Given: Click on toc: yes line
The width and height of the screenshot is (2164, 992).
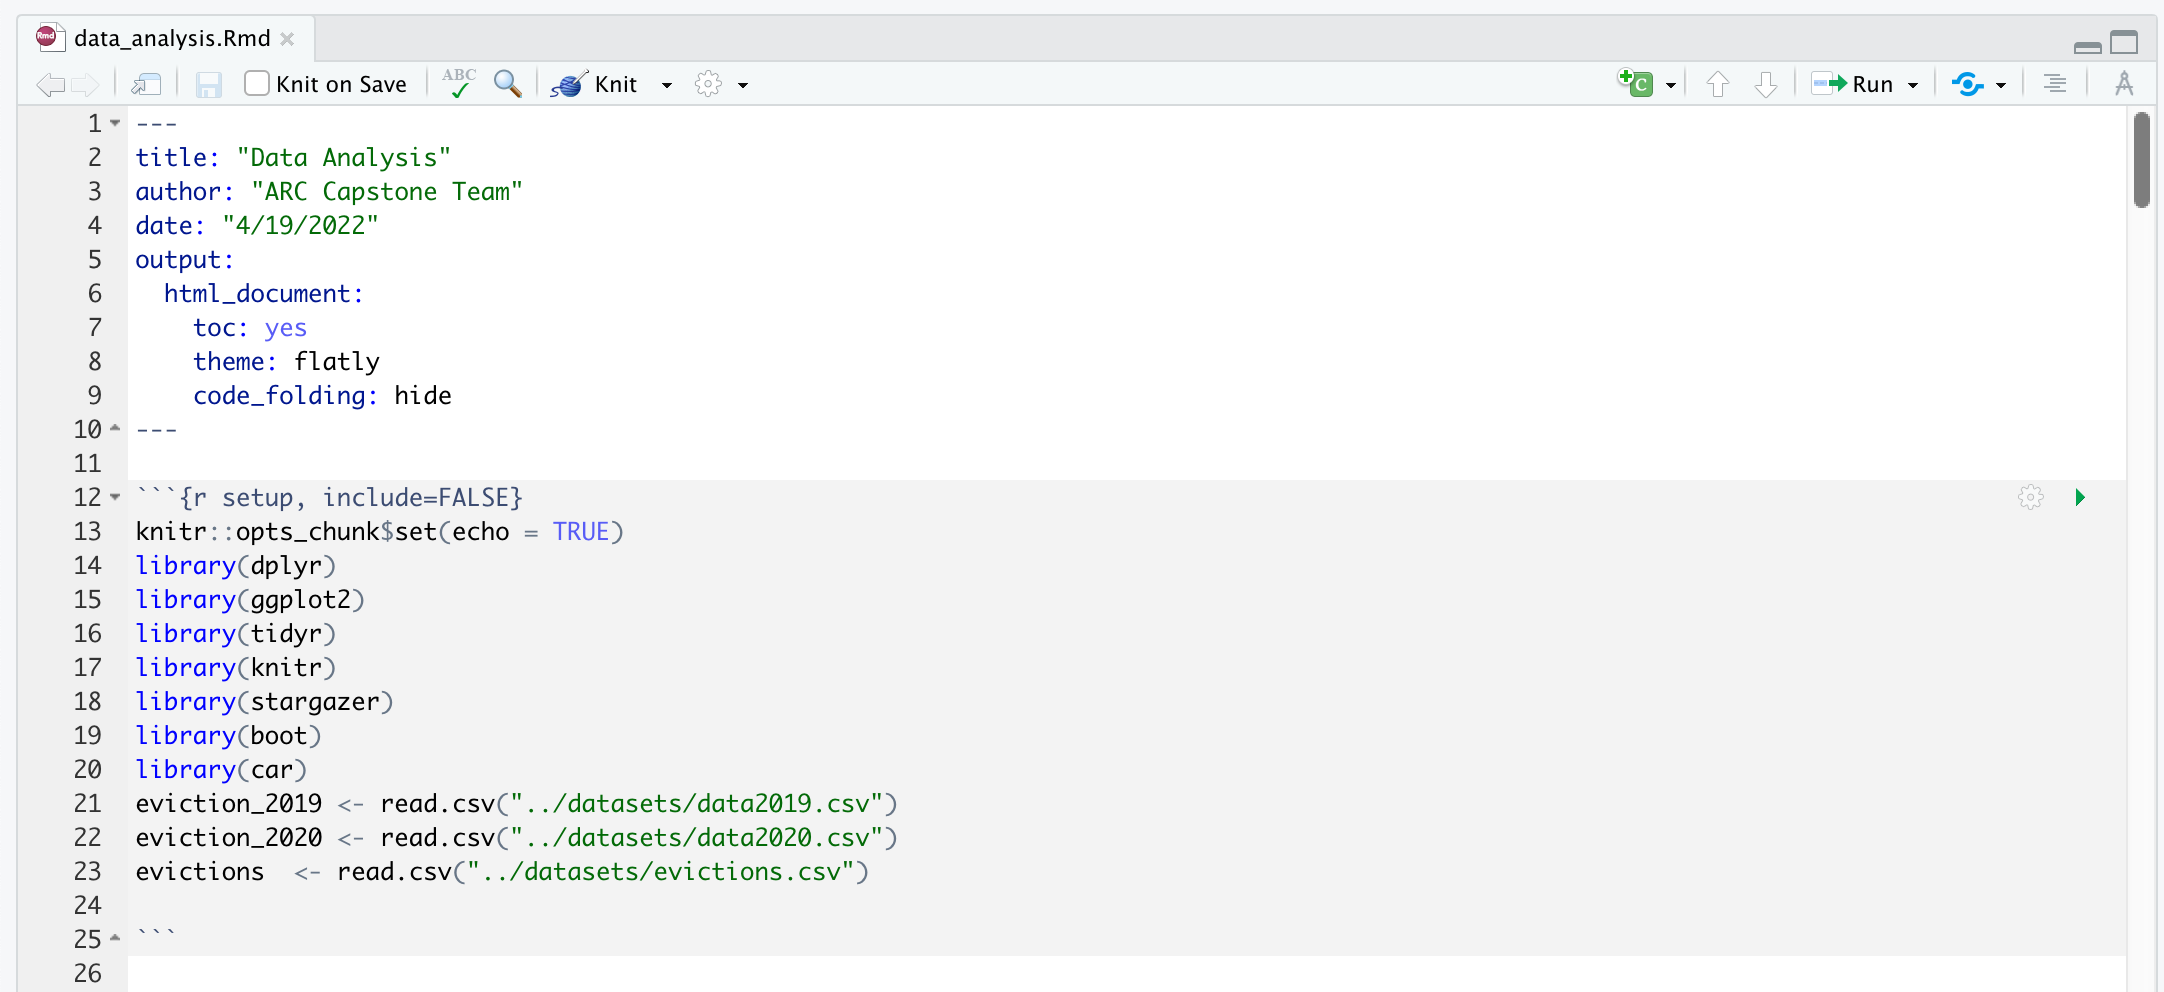Looking at the screenshot, I should [250, 328].
